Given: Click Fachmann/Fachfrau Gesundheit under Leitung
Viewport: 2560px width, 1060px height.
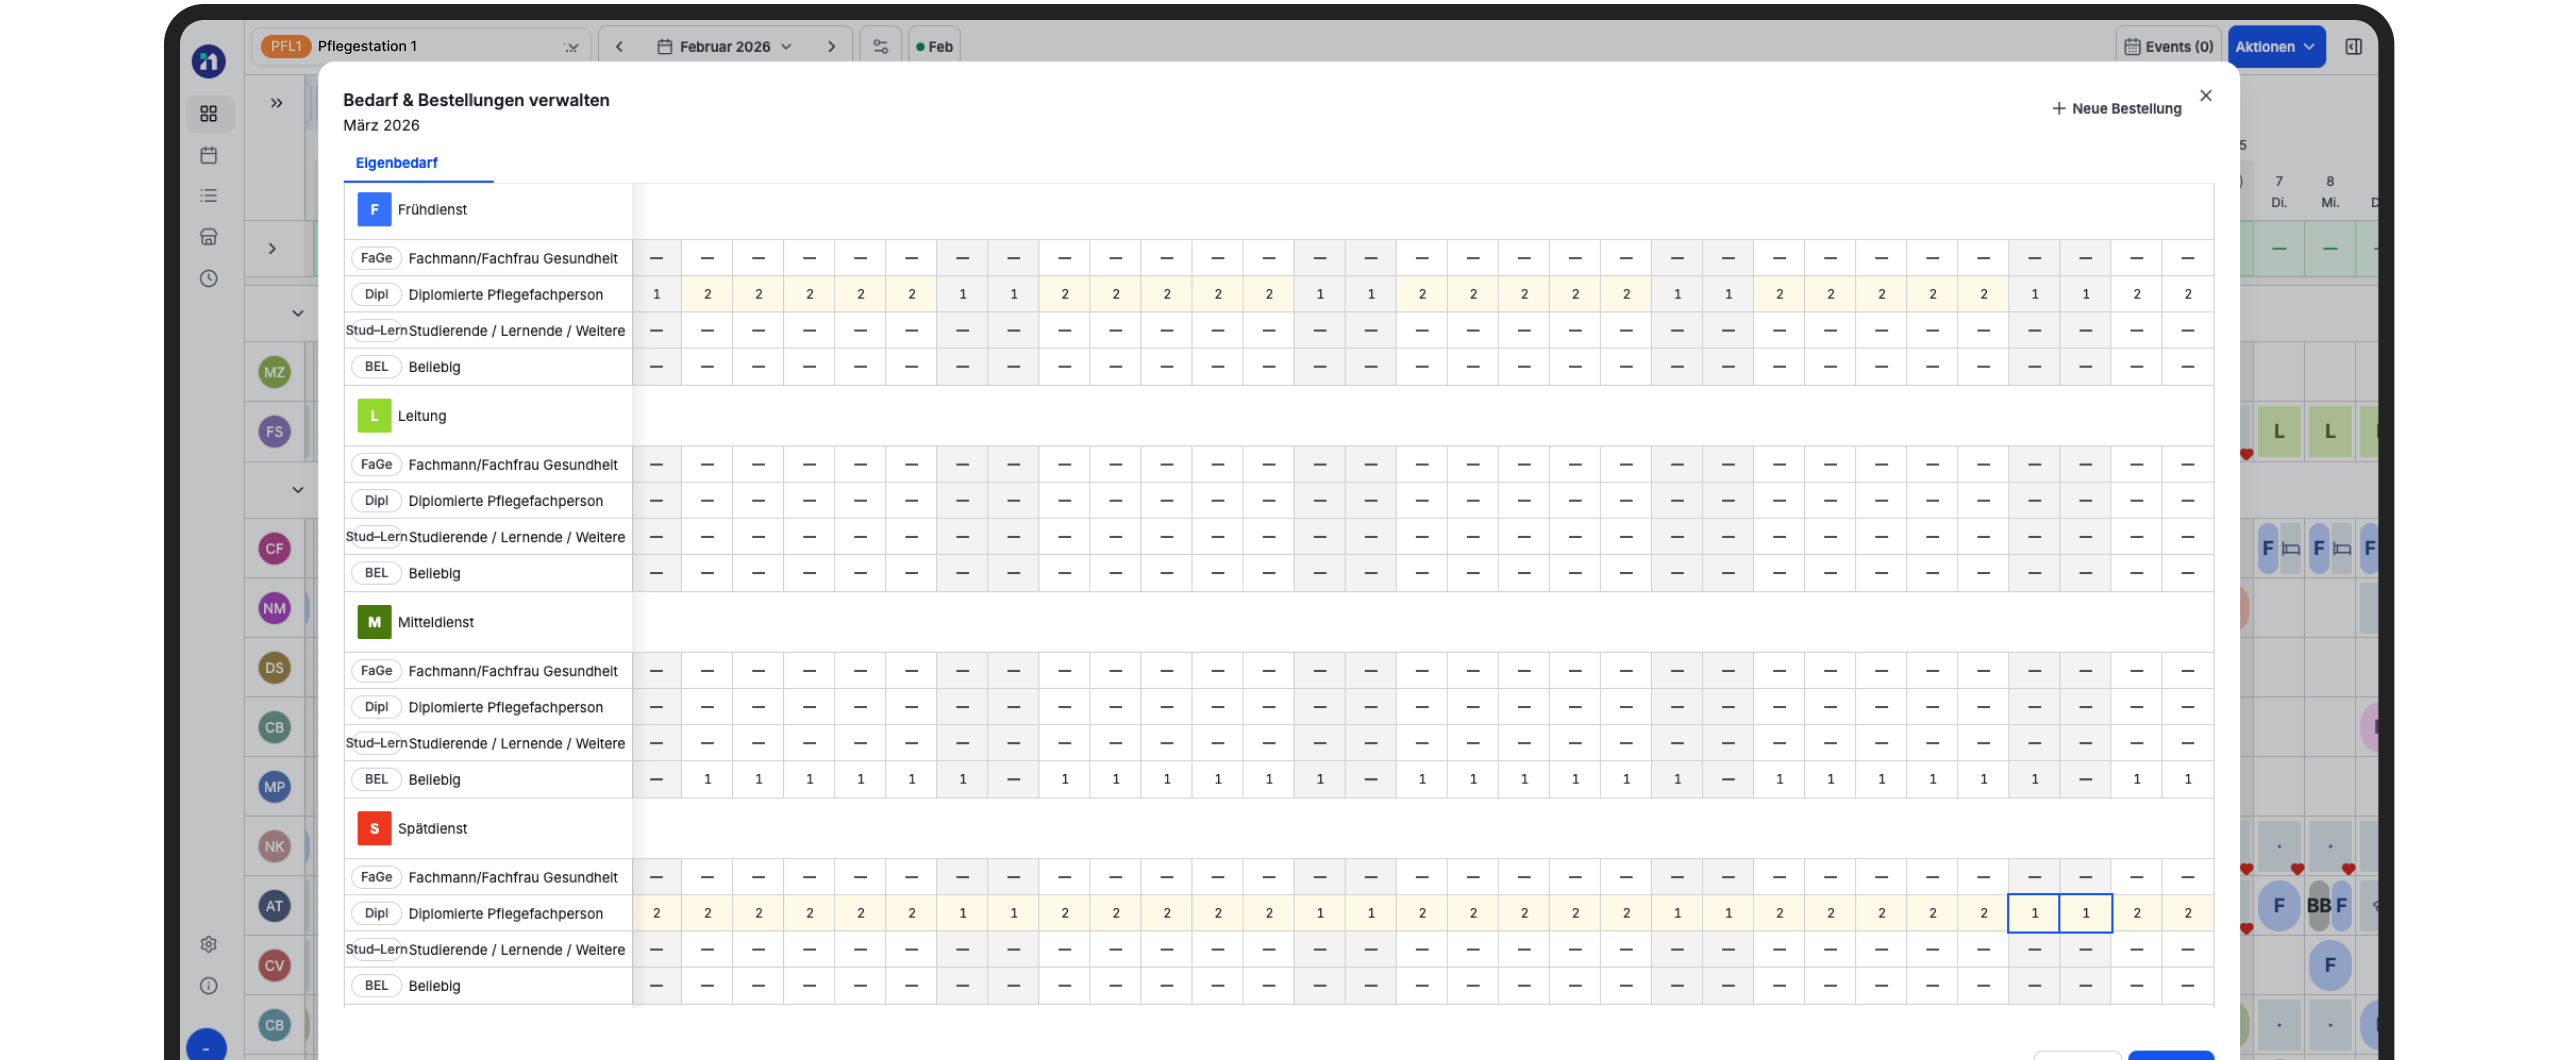Looking at the screenshot, I should click(513, 465).
